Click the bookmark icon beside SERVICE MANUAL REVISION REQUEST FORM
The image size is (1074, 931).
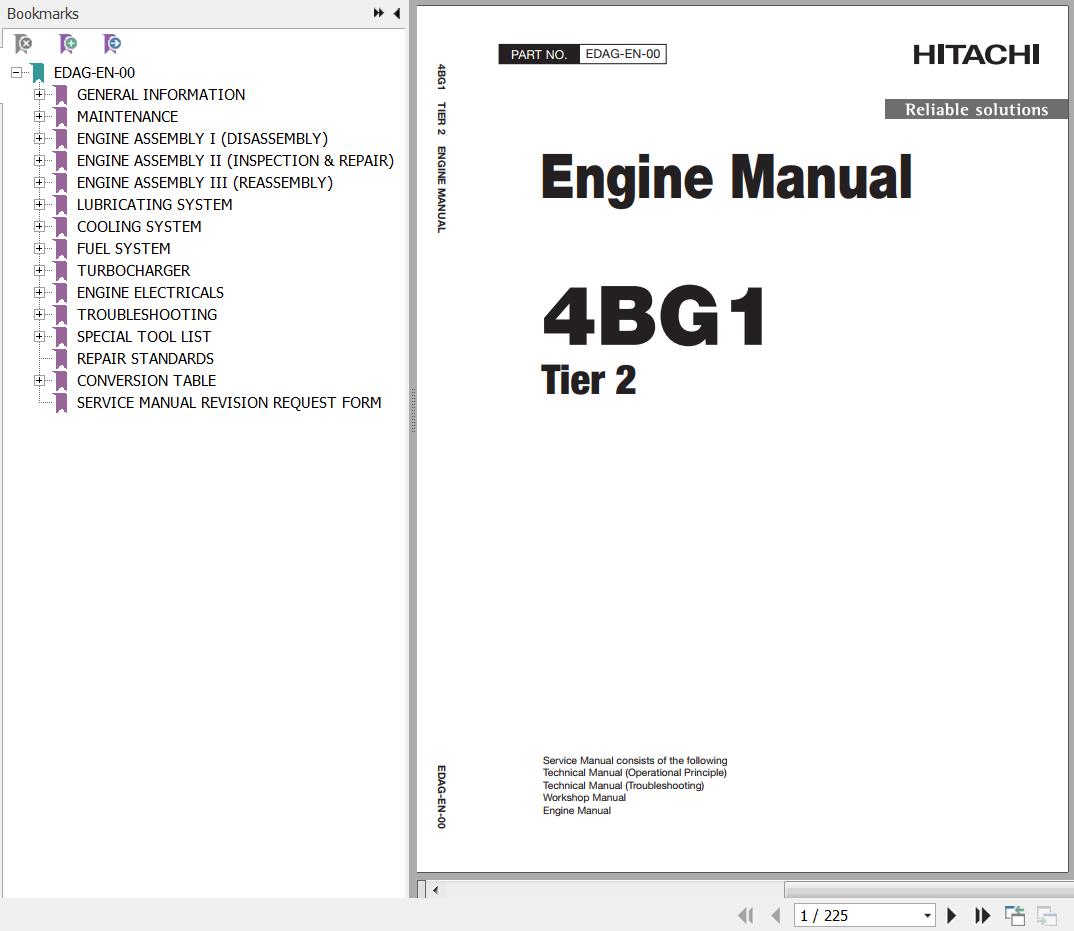tap(61, 403)
